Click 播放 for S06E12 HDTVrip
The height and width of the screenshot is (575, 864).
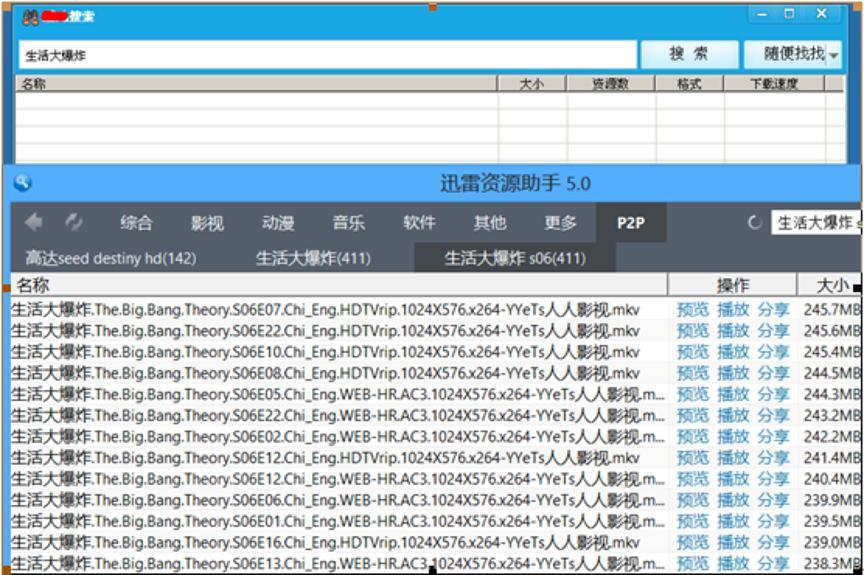pyautogui.click(x=733, y=458)
